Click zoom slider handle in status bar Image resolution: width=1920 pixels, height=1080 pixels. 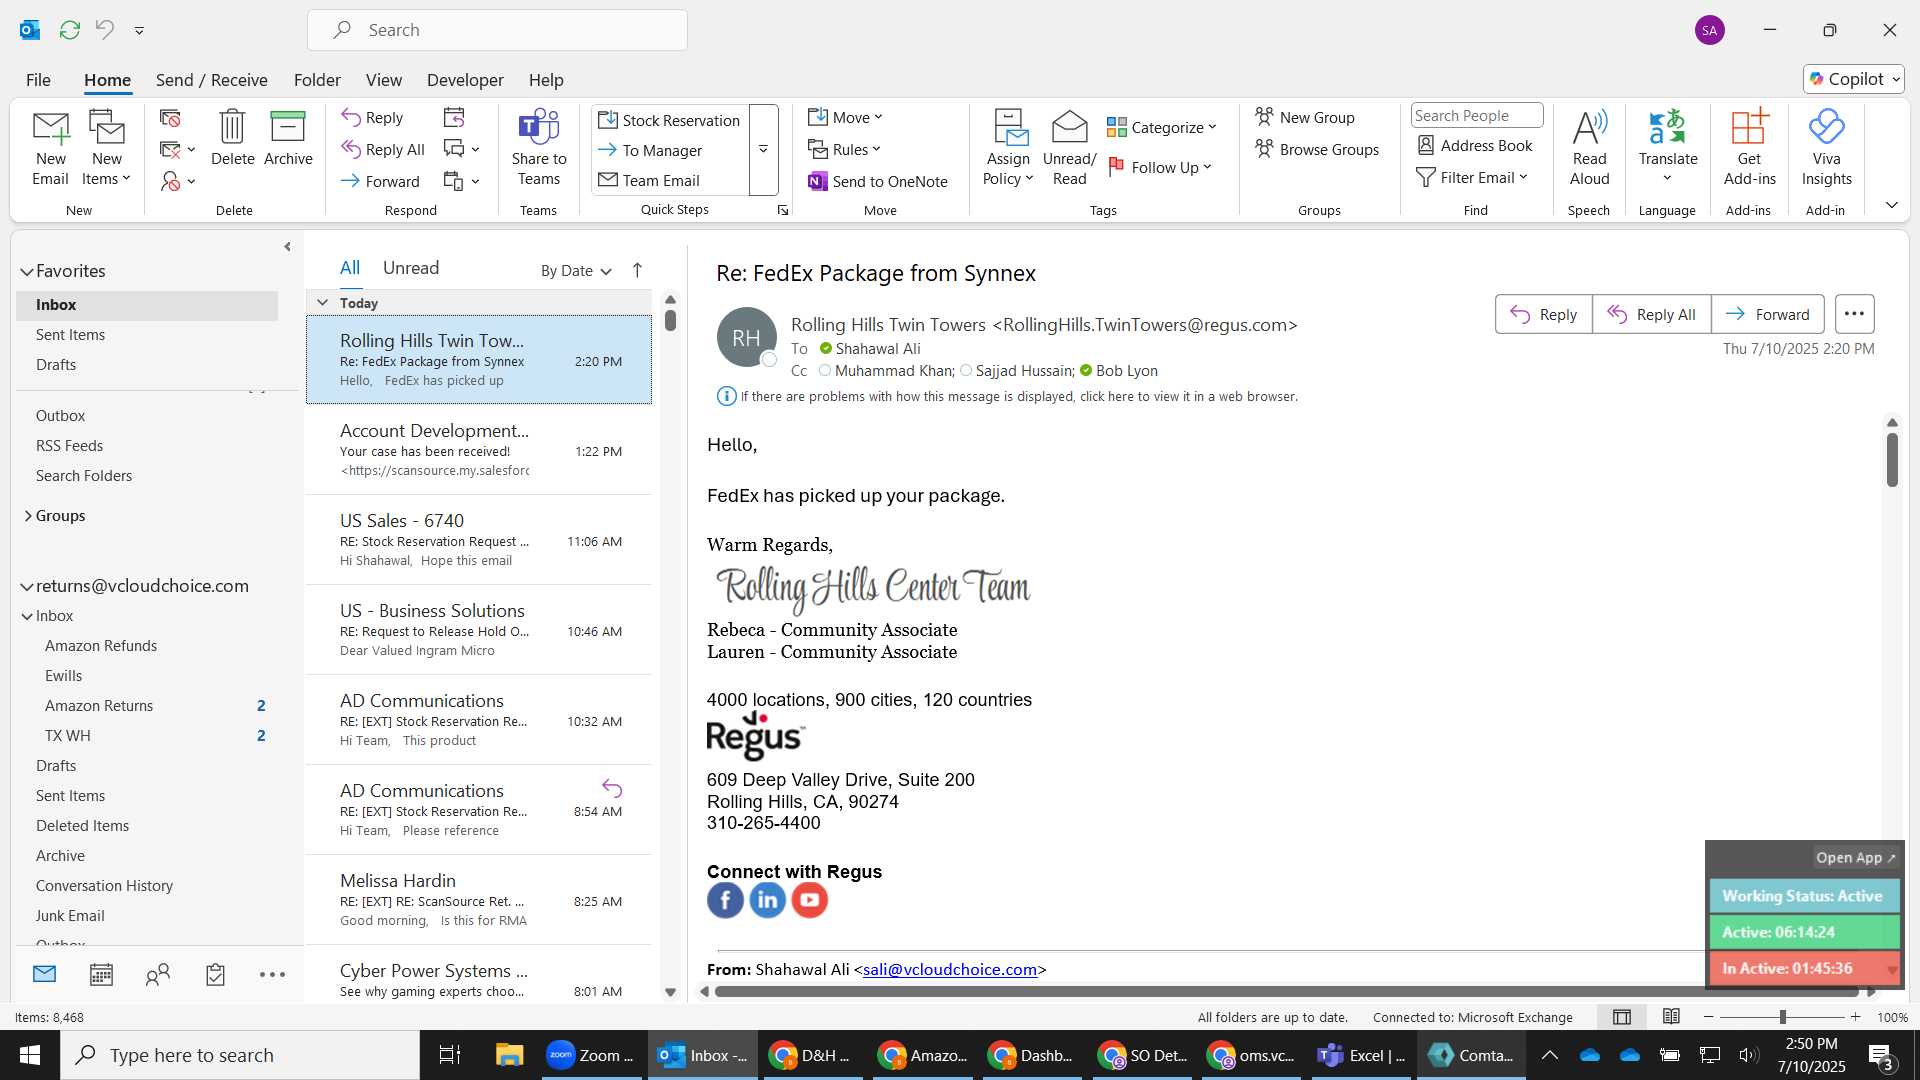coord(1782,1017)
